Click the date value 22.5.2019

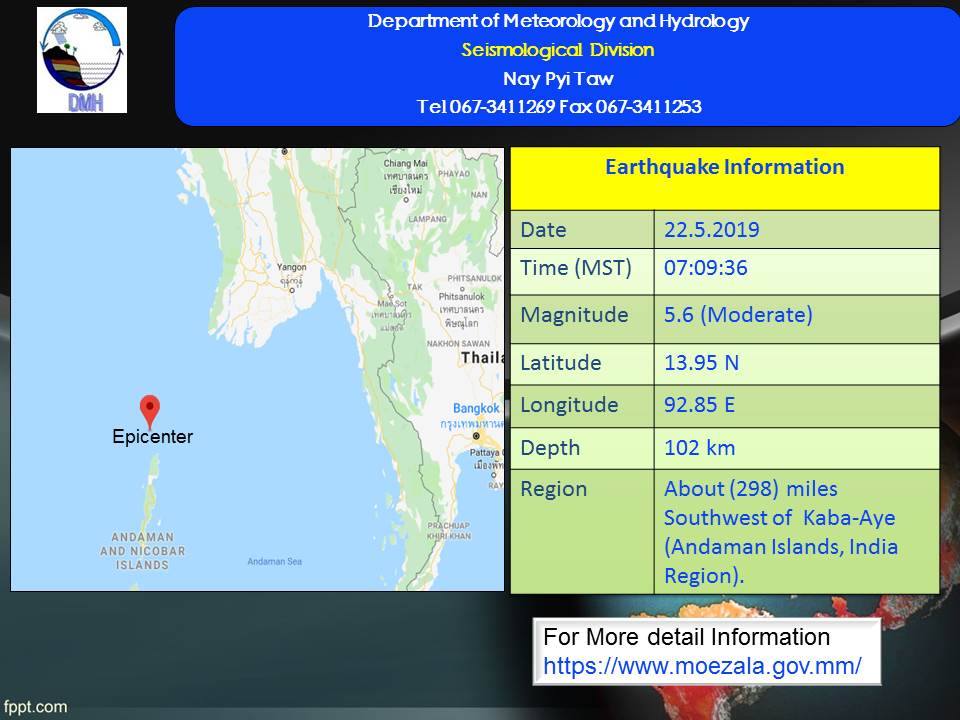(x=712, y=230)
